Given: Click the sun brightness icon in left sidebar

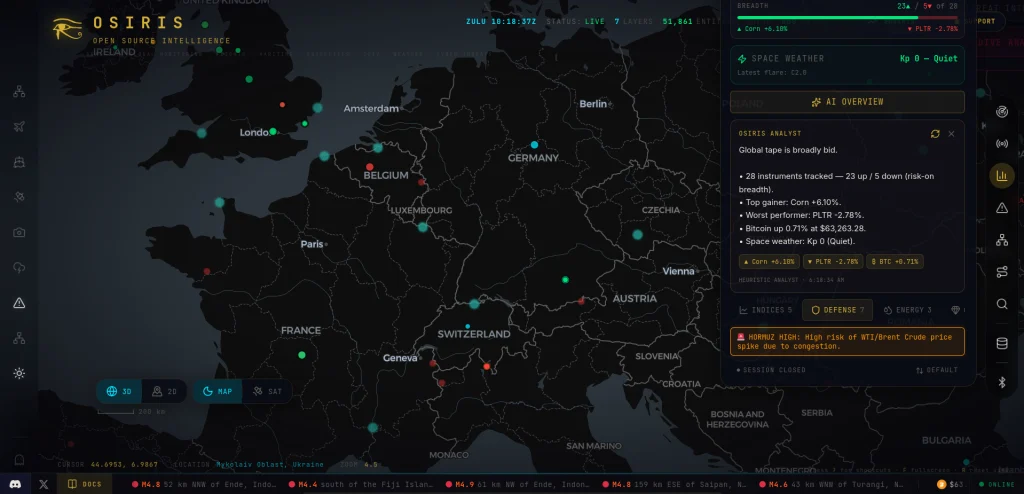Looking at the screenshot, I should coord(19,373).
